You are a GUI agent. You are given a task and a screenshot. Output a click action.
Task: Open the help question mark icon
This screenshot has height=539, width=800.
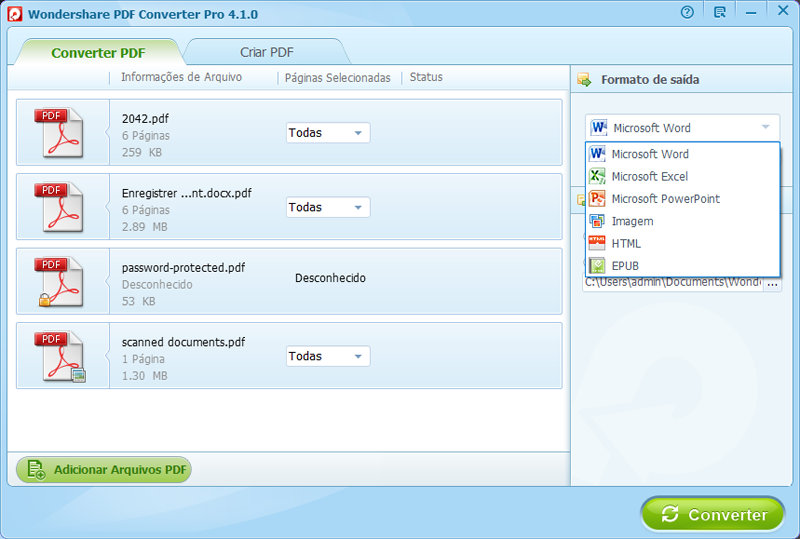687,13
